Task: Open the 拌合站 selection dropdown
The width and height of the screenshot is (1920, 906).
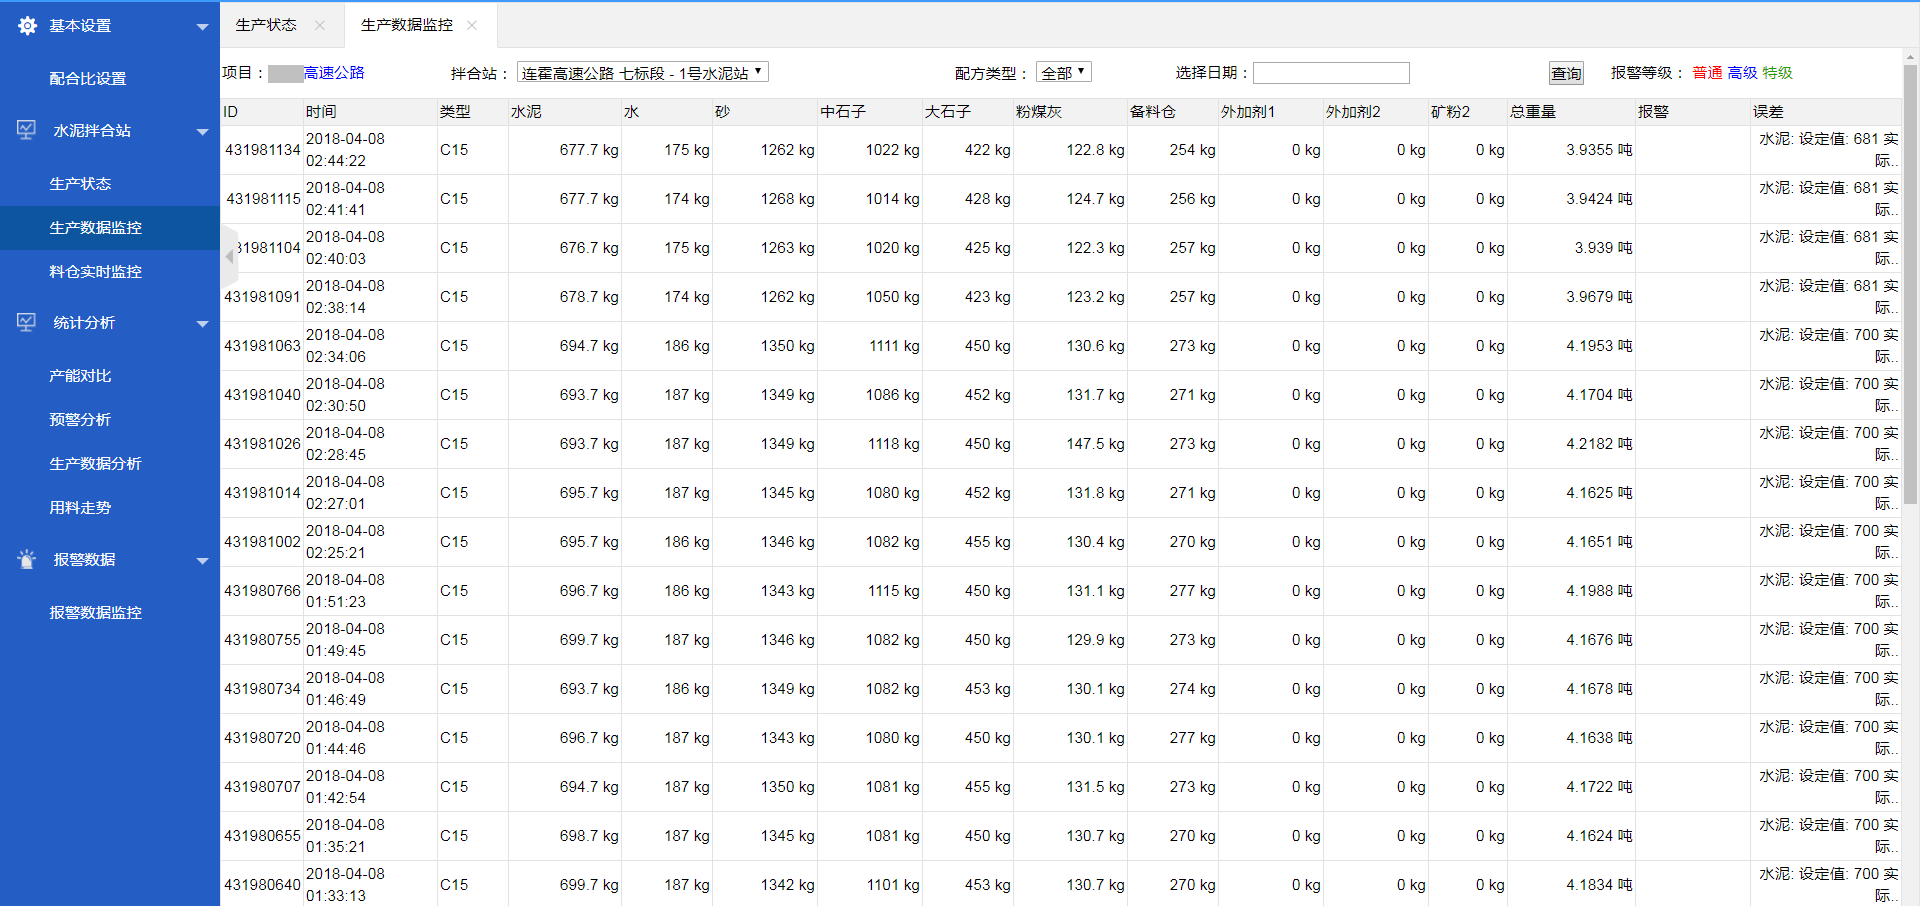Action: click(x=643, y=73)
